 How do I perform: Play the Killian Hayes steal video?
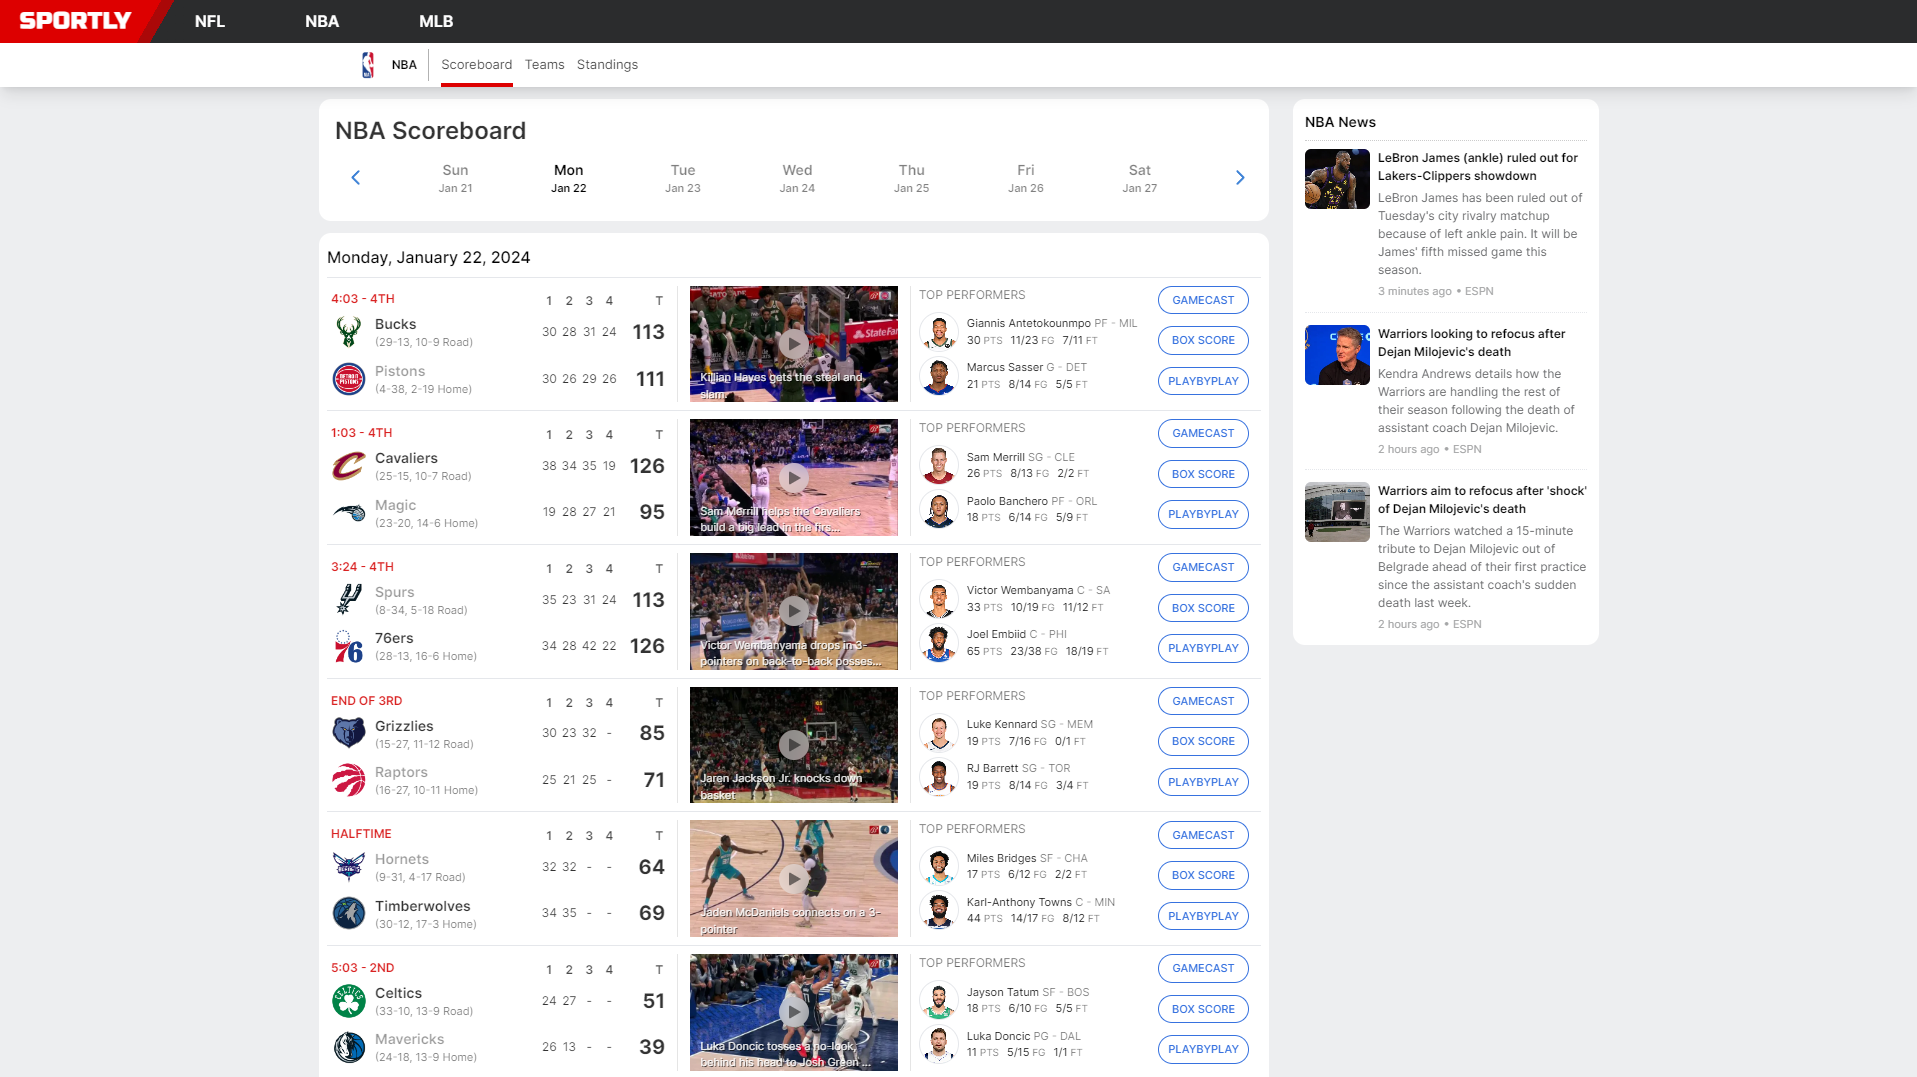(794, 344)
